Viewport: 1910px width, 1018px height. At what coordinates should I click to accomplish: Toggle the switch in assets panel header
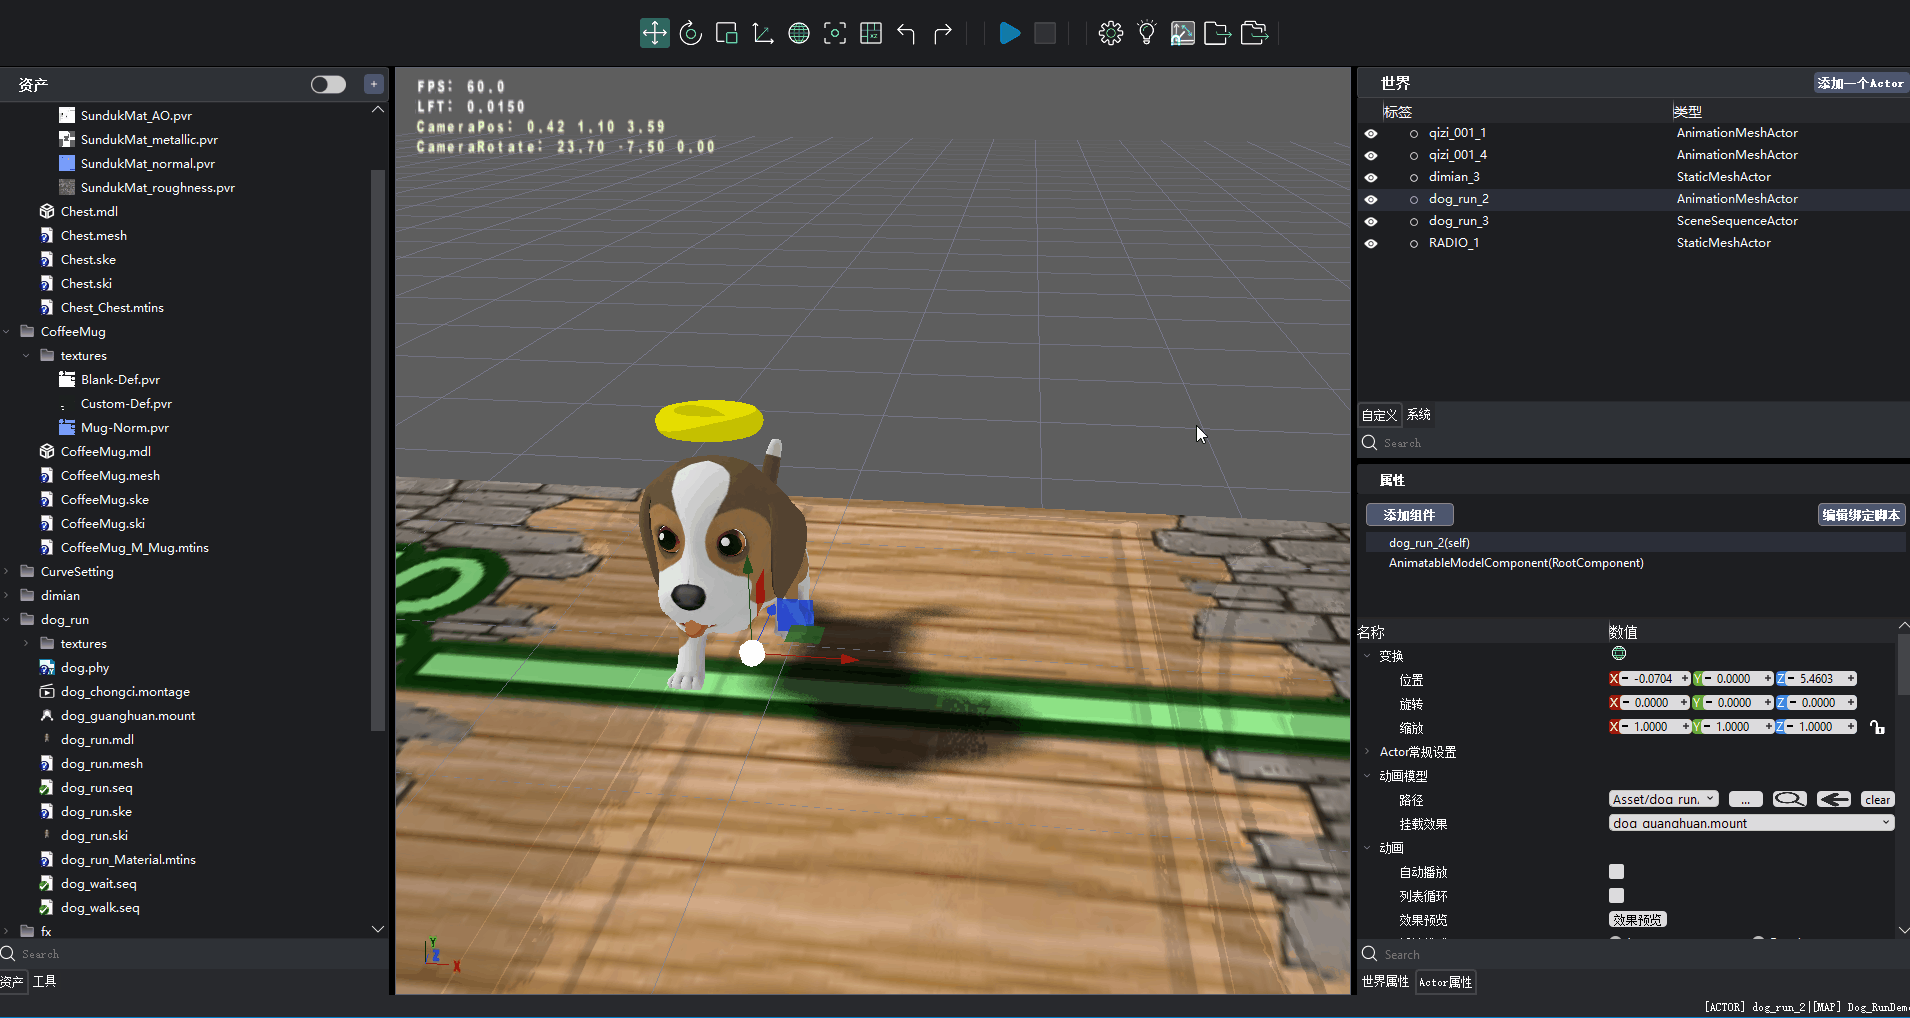click(328, 84)
